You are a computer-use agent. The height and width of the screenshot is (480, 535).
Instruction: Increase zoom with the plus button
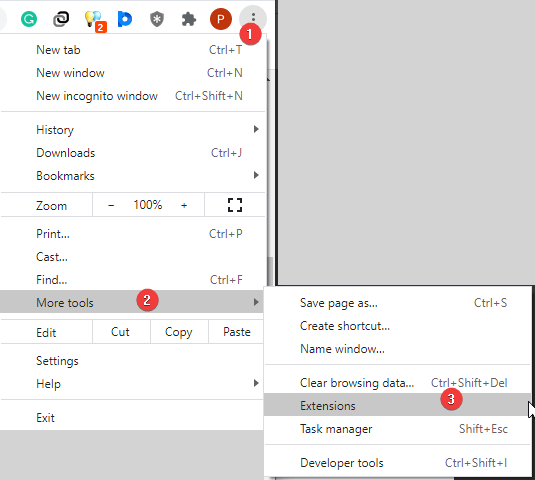click(184, 205)
